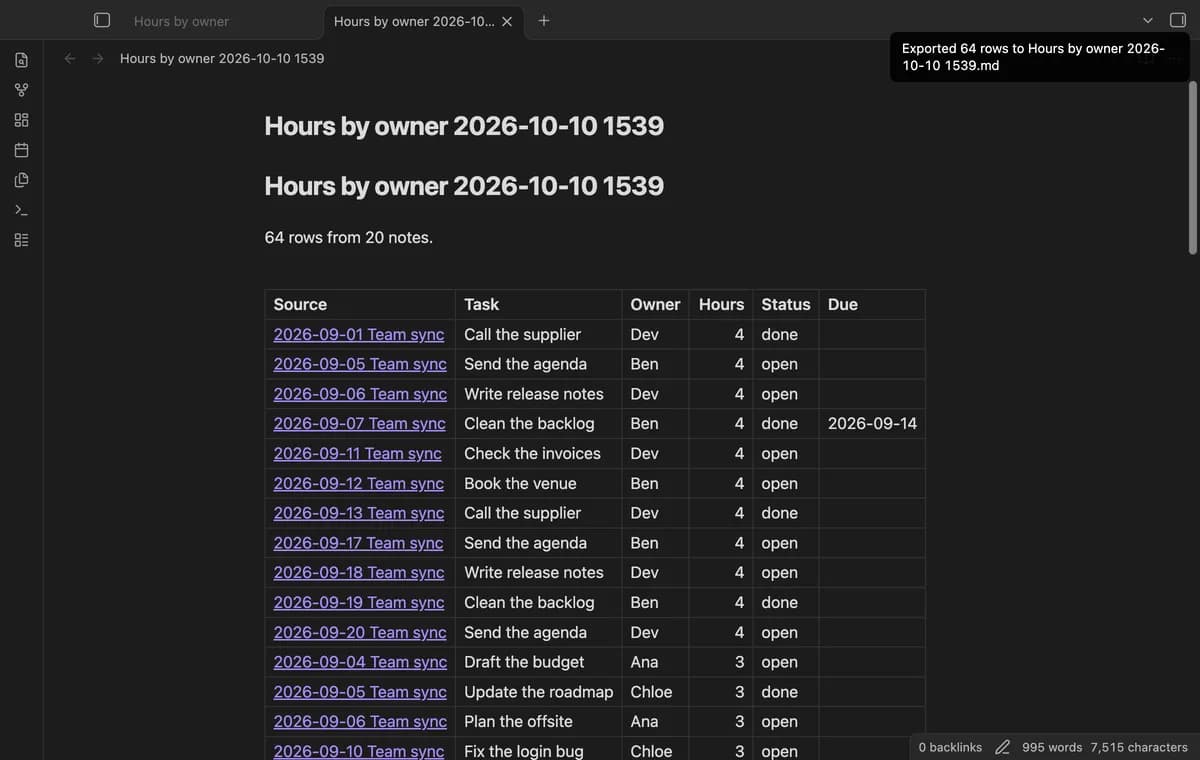Click the breadcrumb title Hours by owner 2026-10-10 1539
Viewport: 1200px width, 760px height.
[x=222, y=58]
